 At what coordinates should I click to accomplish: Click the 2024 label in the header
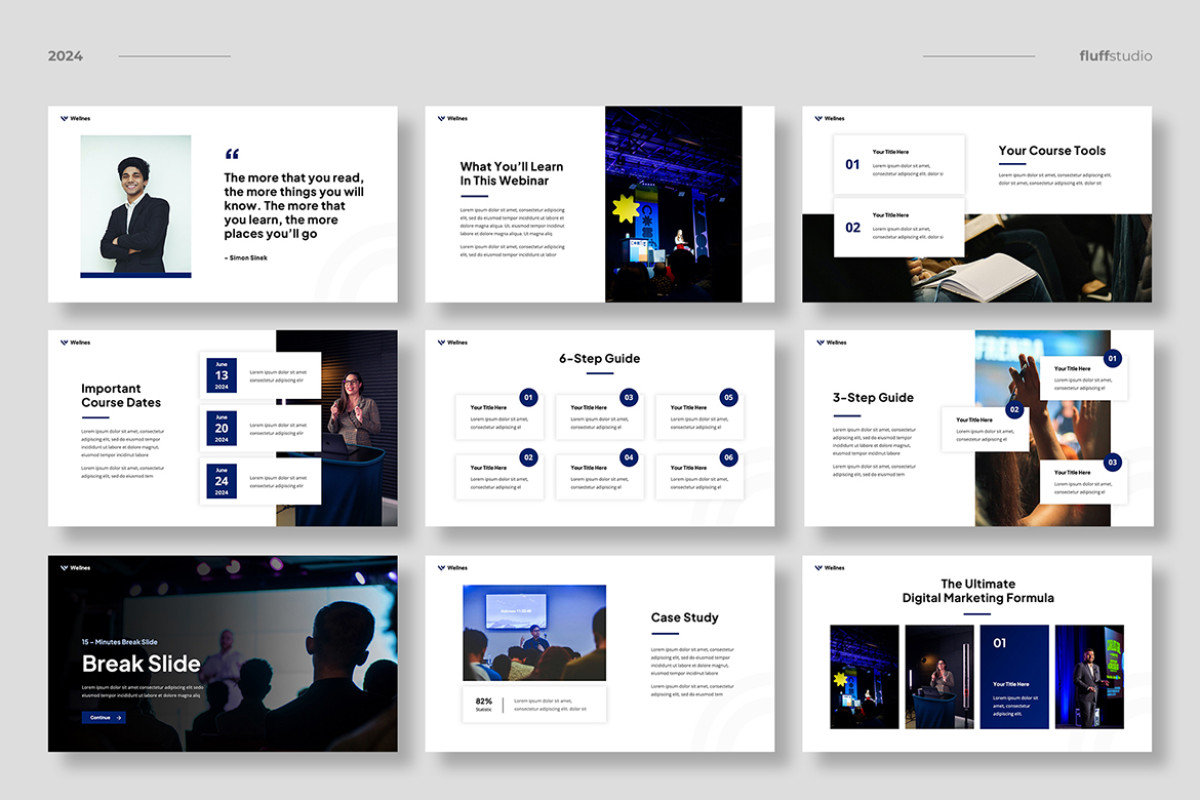pos(66,56)
